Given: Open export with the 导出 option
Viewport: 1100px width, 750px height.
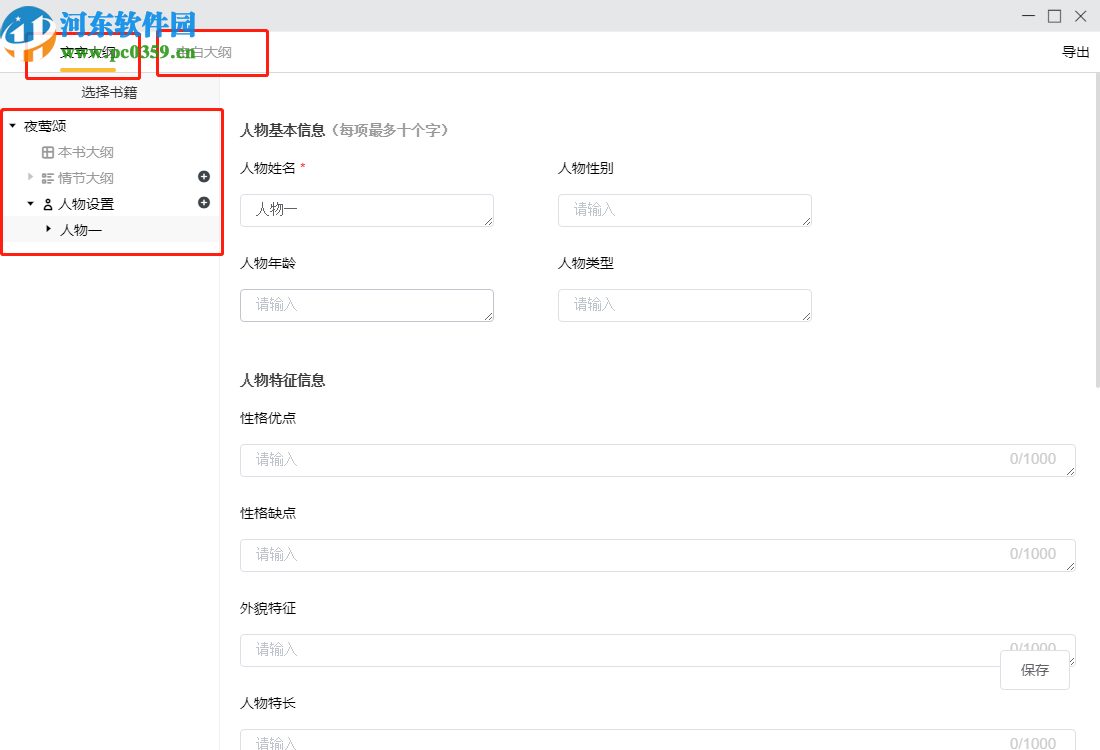Looking at the screenshot, I should (x=1076, y=52).
